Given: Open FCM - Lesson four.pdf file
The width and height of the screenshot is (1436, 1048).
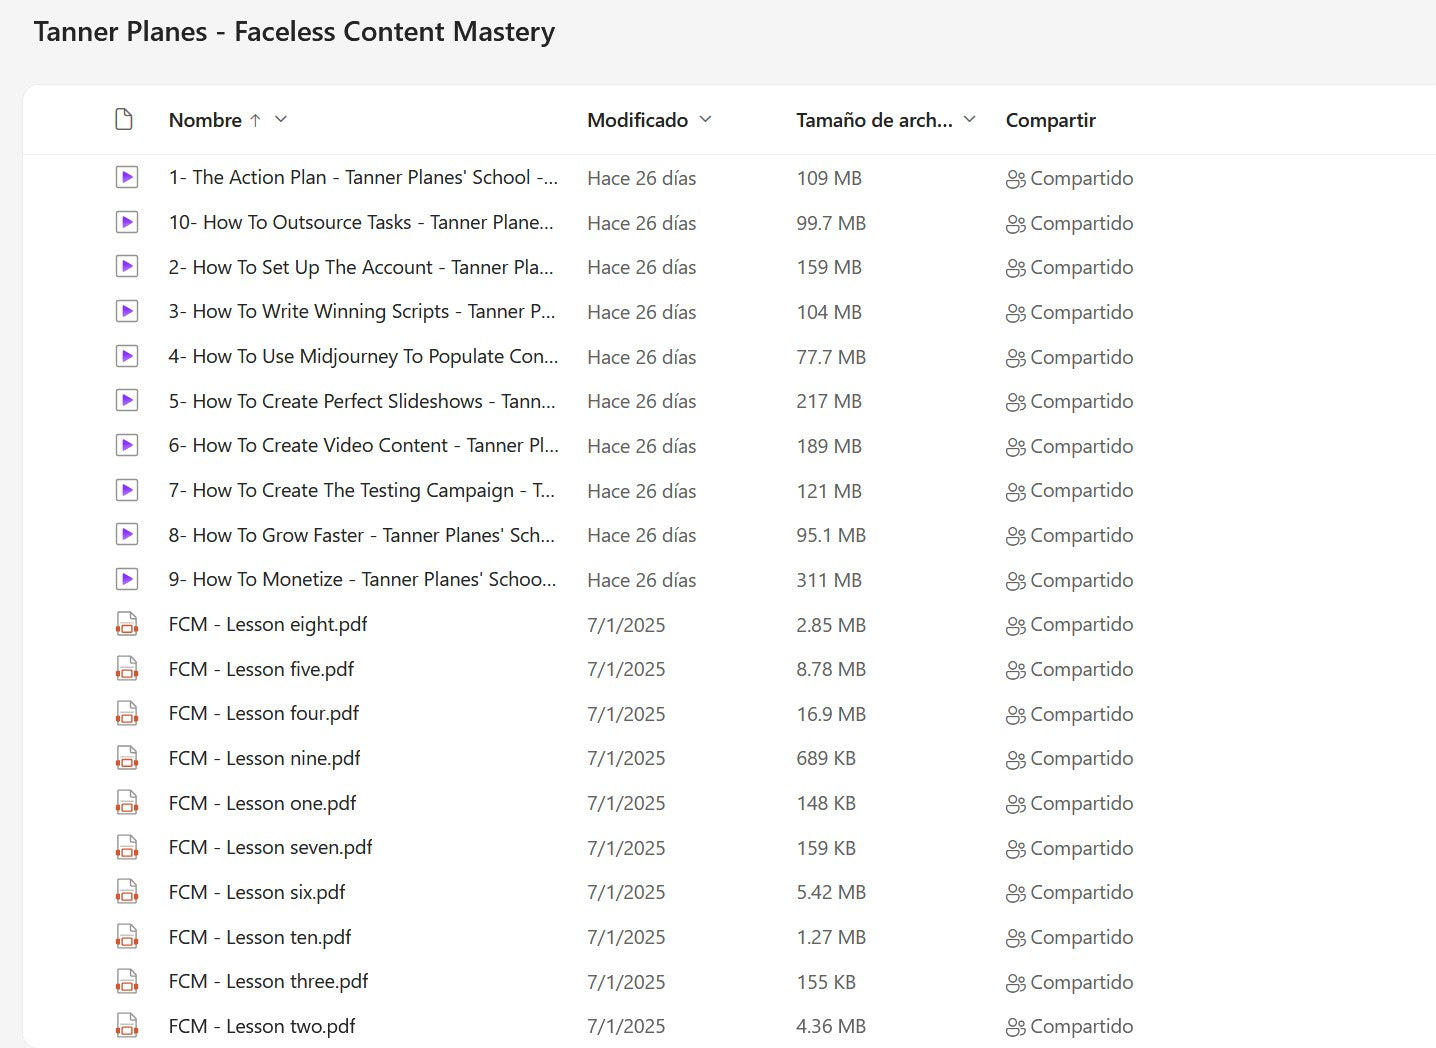Looking at the screenshot, I should coord(263,714).
